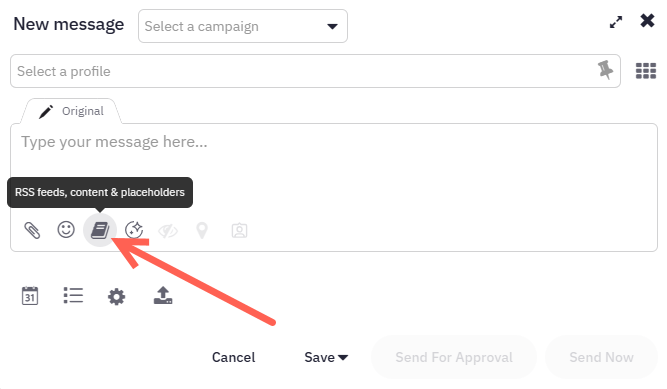Toggle the crossed-eye visibility icon
The width and height of the screenshot is (667, 389).
point(168,231)
